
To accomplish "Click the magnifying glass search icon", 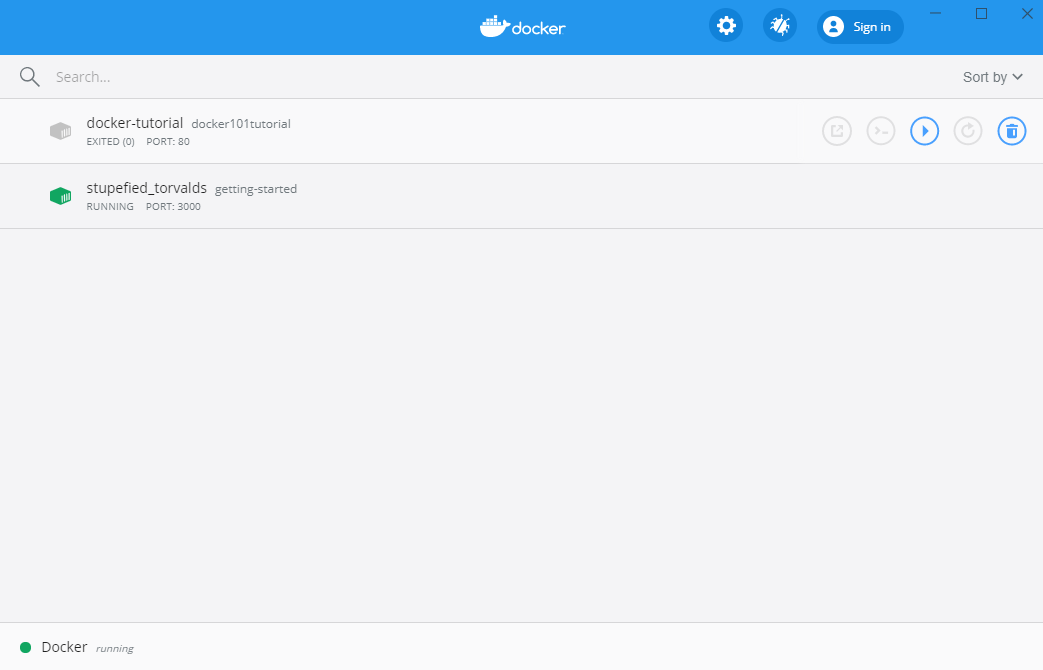I will (x=29, y=77).
